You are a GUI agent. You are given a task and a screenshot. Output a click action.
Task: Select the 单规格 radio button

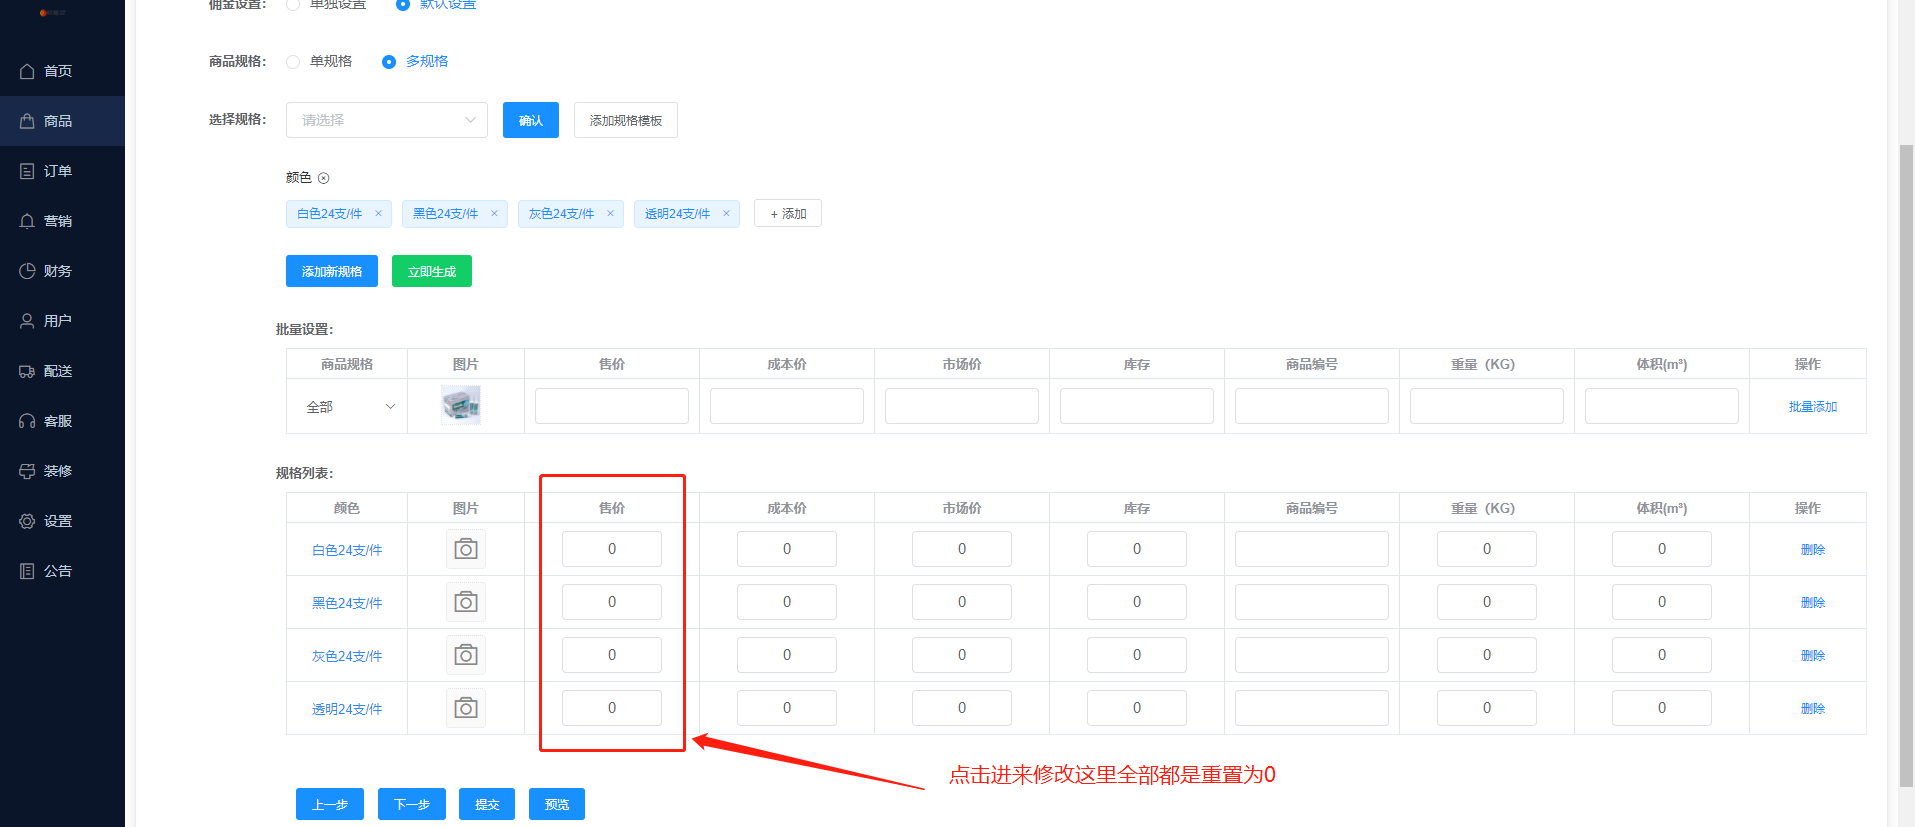pos(293,62)
